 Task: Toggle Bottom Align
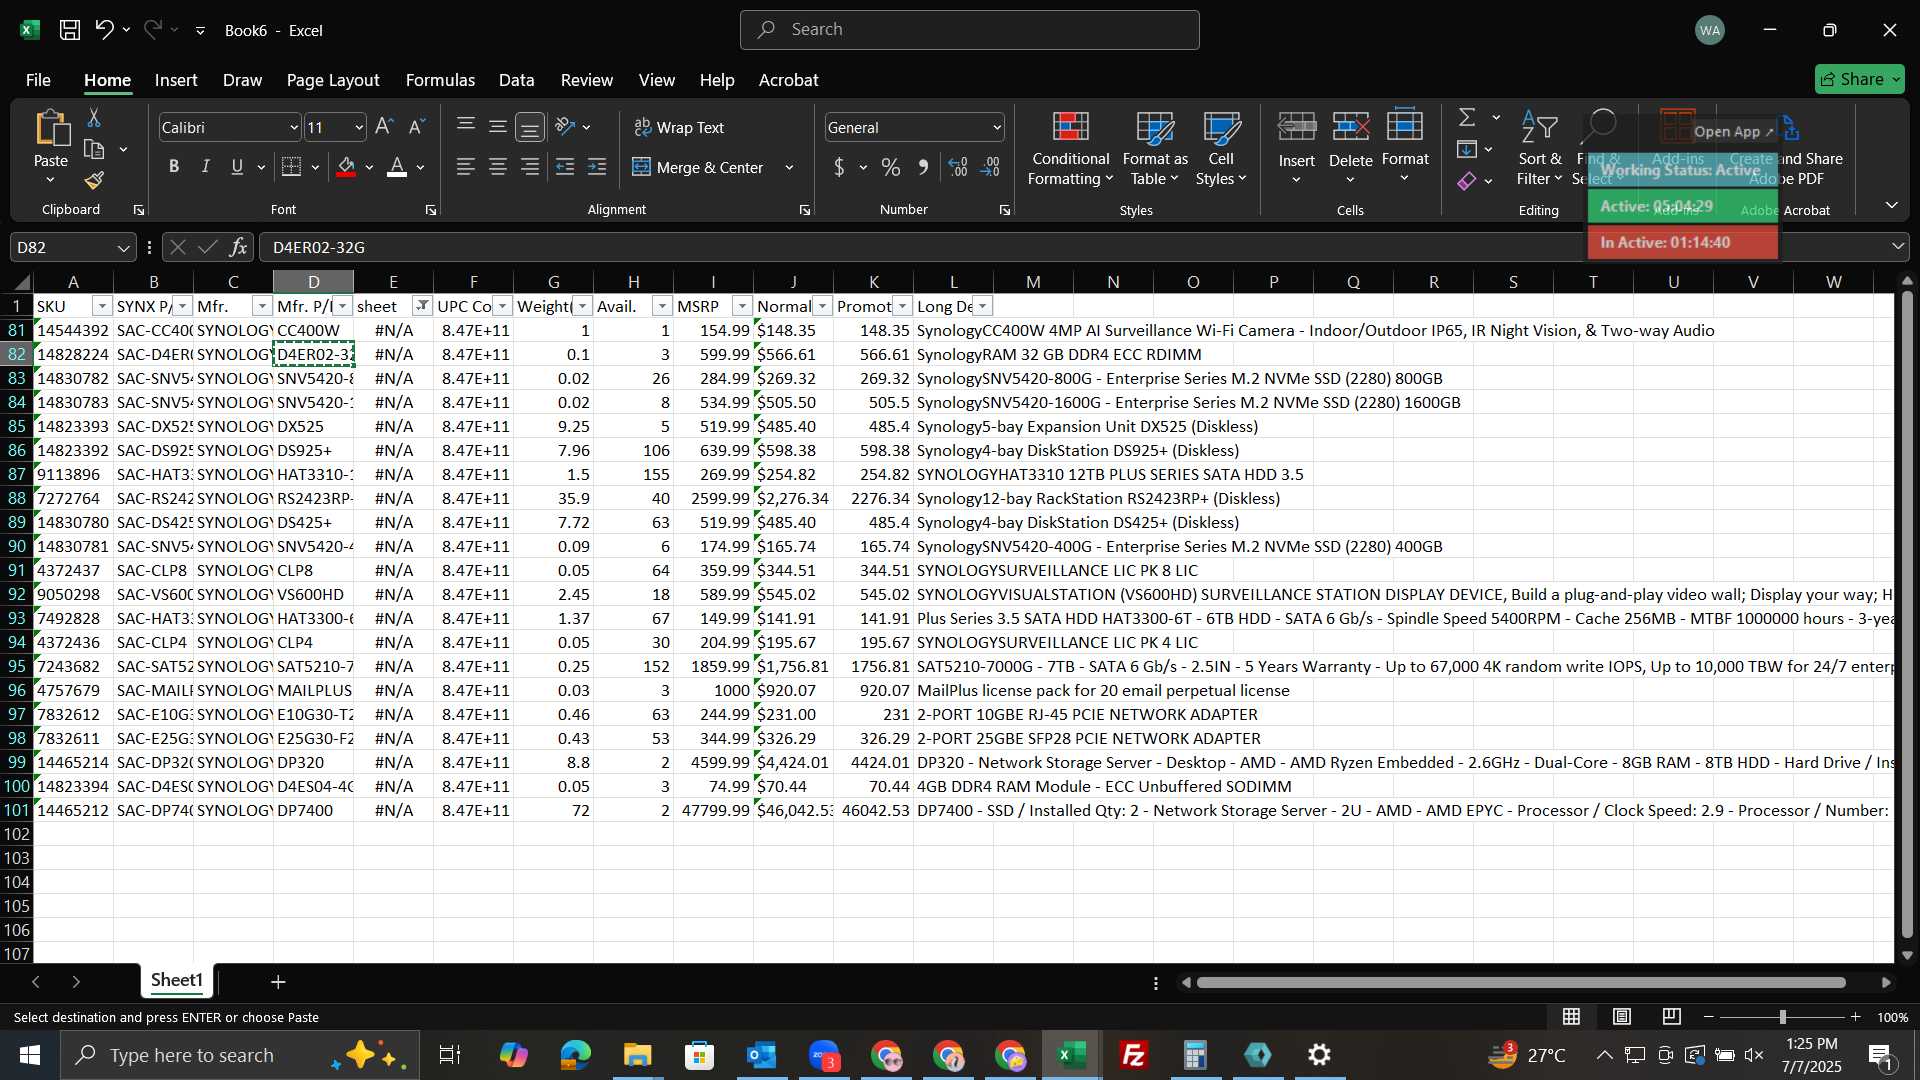pos(530,127)
